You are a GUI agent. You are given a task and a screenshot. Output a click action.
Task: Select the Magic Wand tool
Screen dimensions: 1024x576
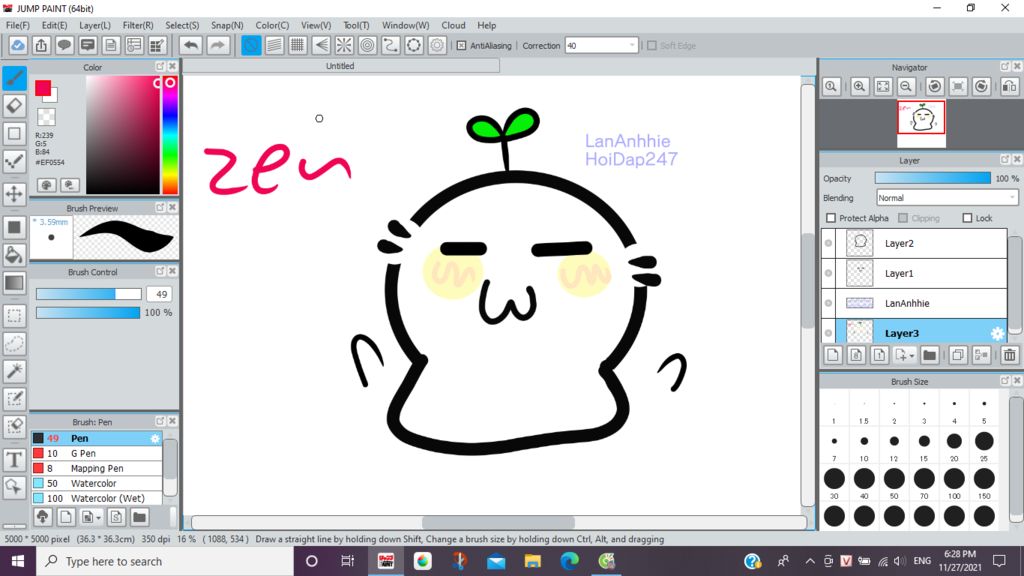coord(14,371)
